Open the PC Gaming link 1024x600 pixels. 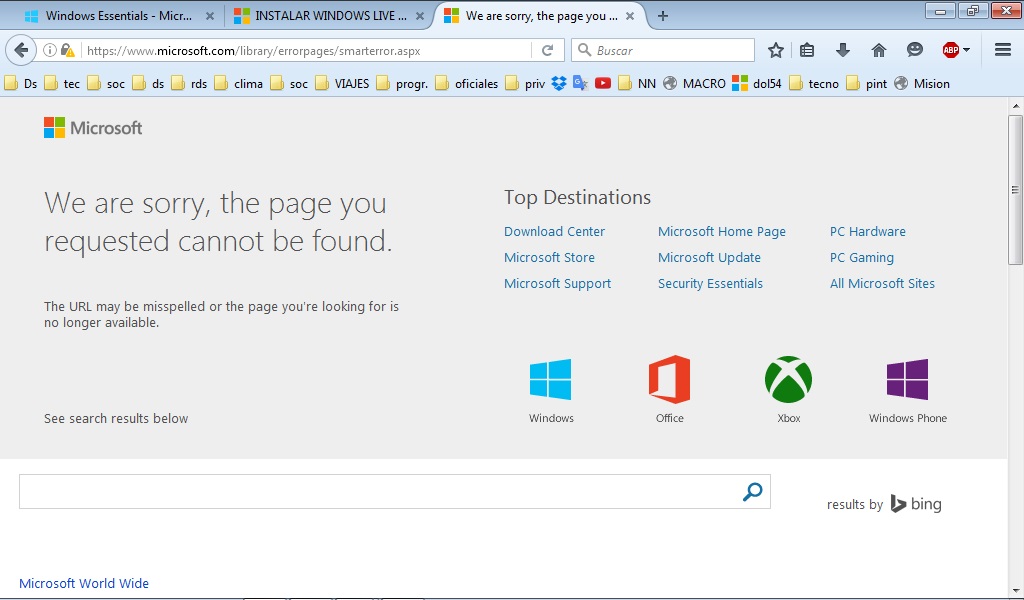tap(861, 257)
